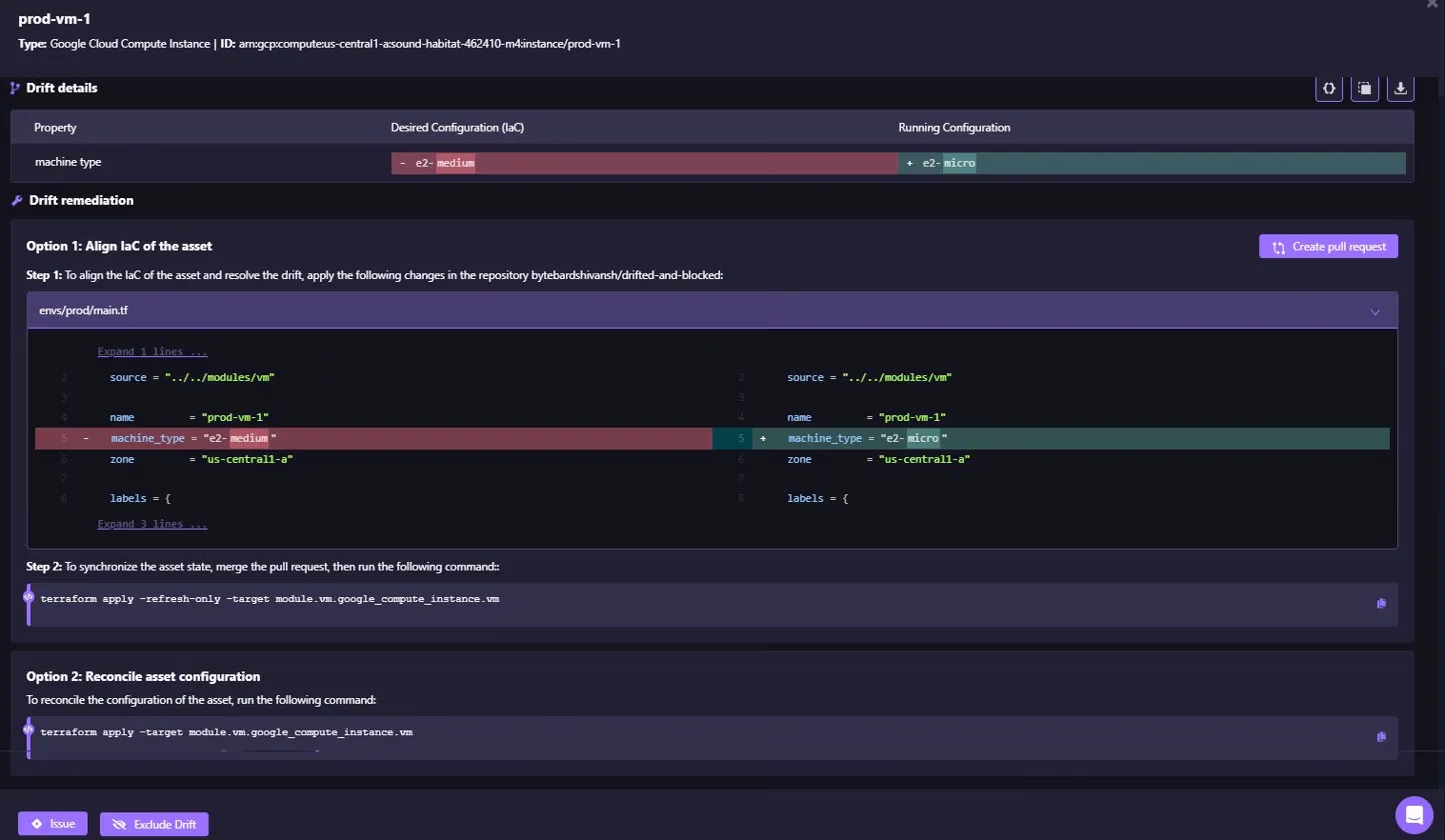Screen dimensions: 1445x840
Task: Create a pull request for the IaC fix
Action: [1328, 247]
